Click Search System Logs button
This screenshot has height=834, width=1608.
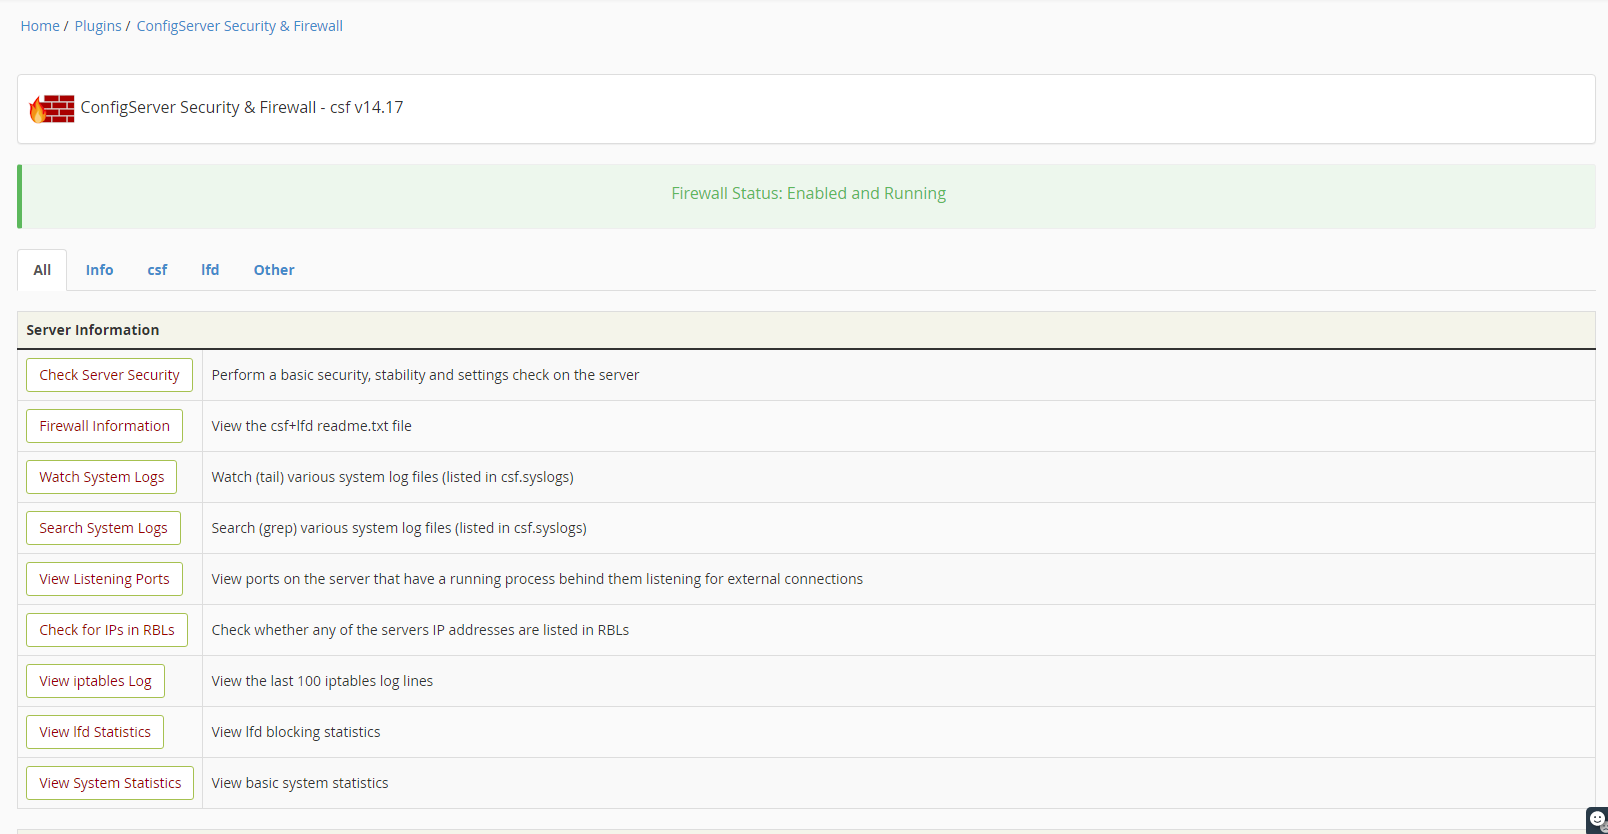[103, 528]
